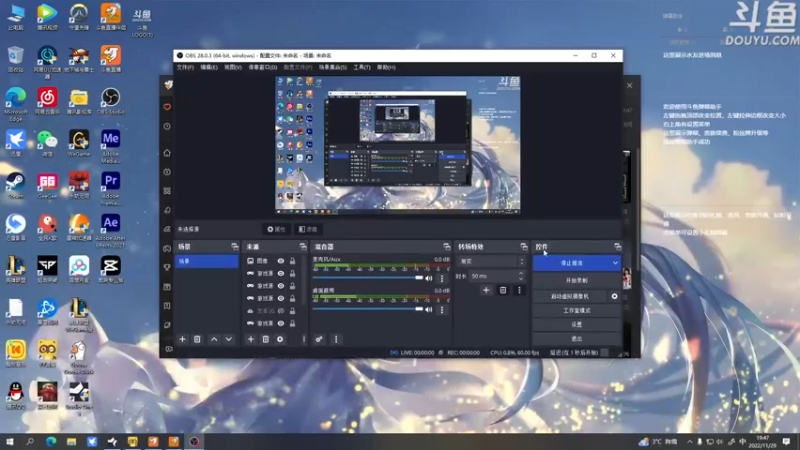Move the scene down with the arrow
This screenshot has height=450, width=800.
[x=229, y=339]
